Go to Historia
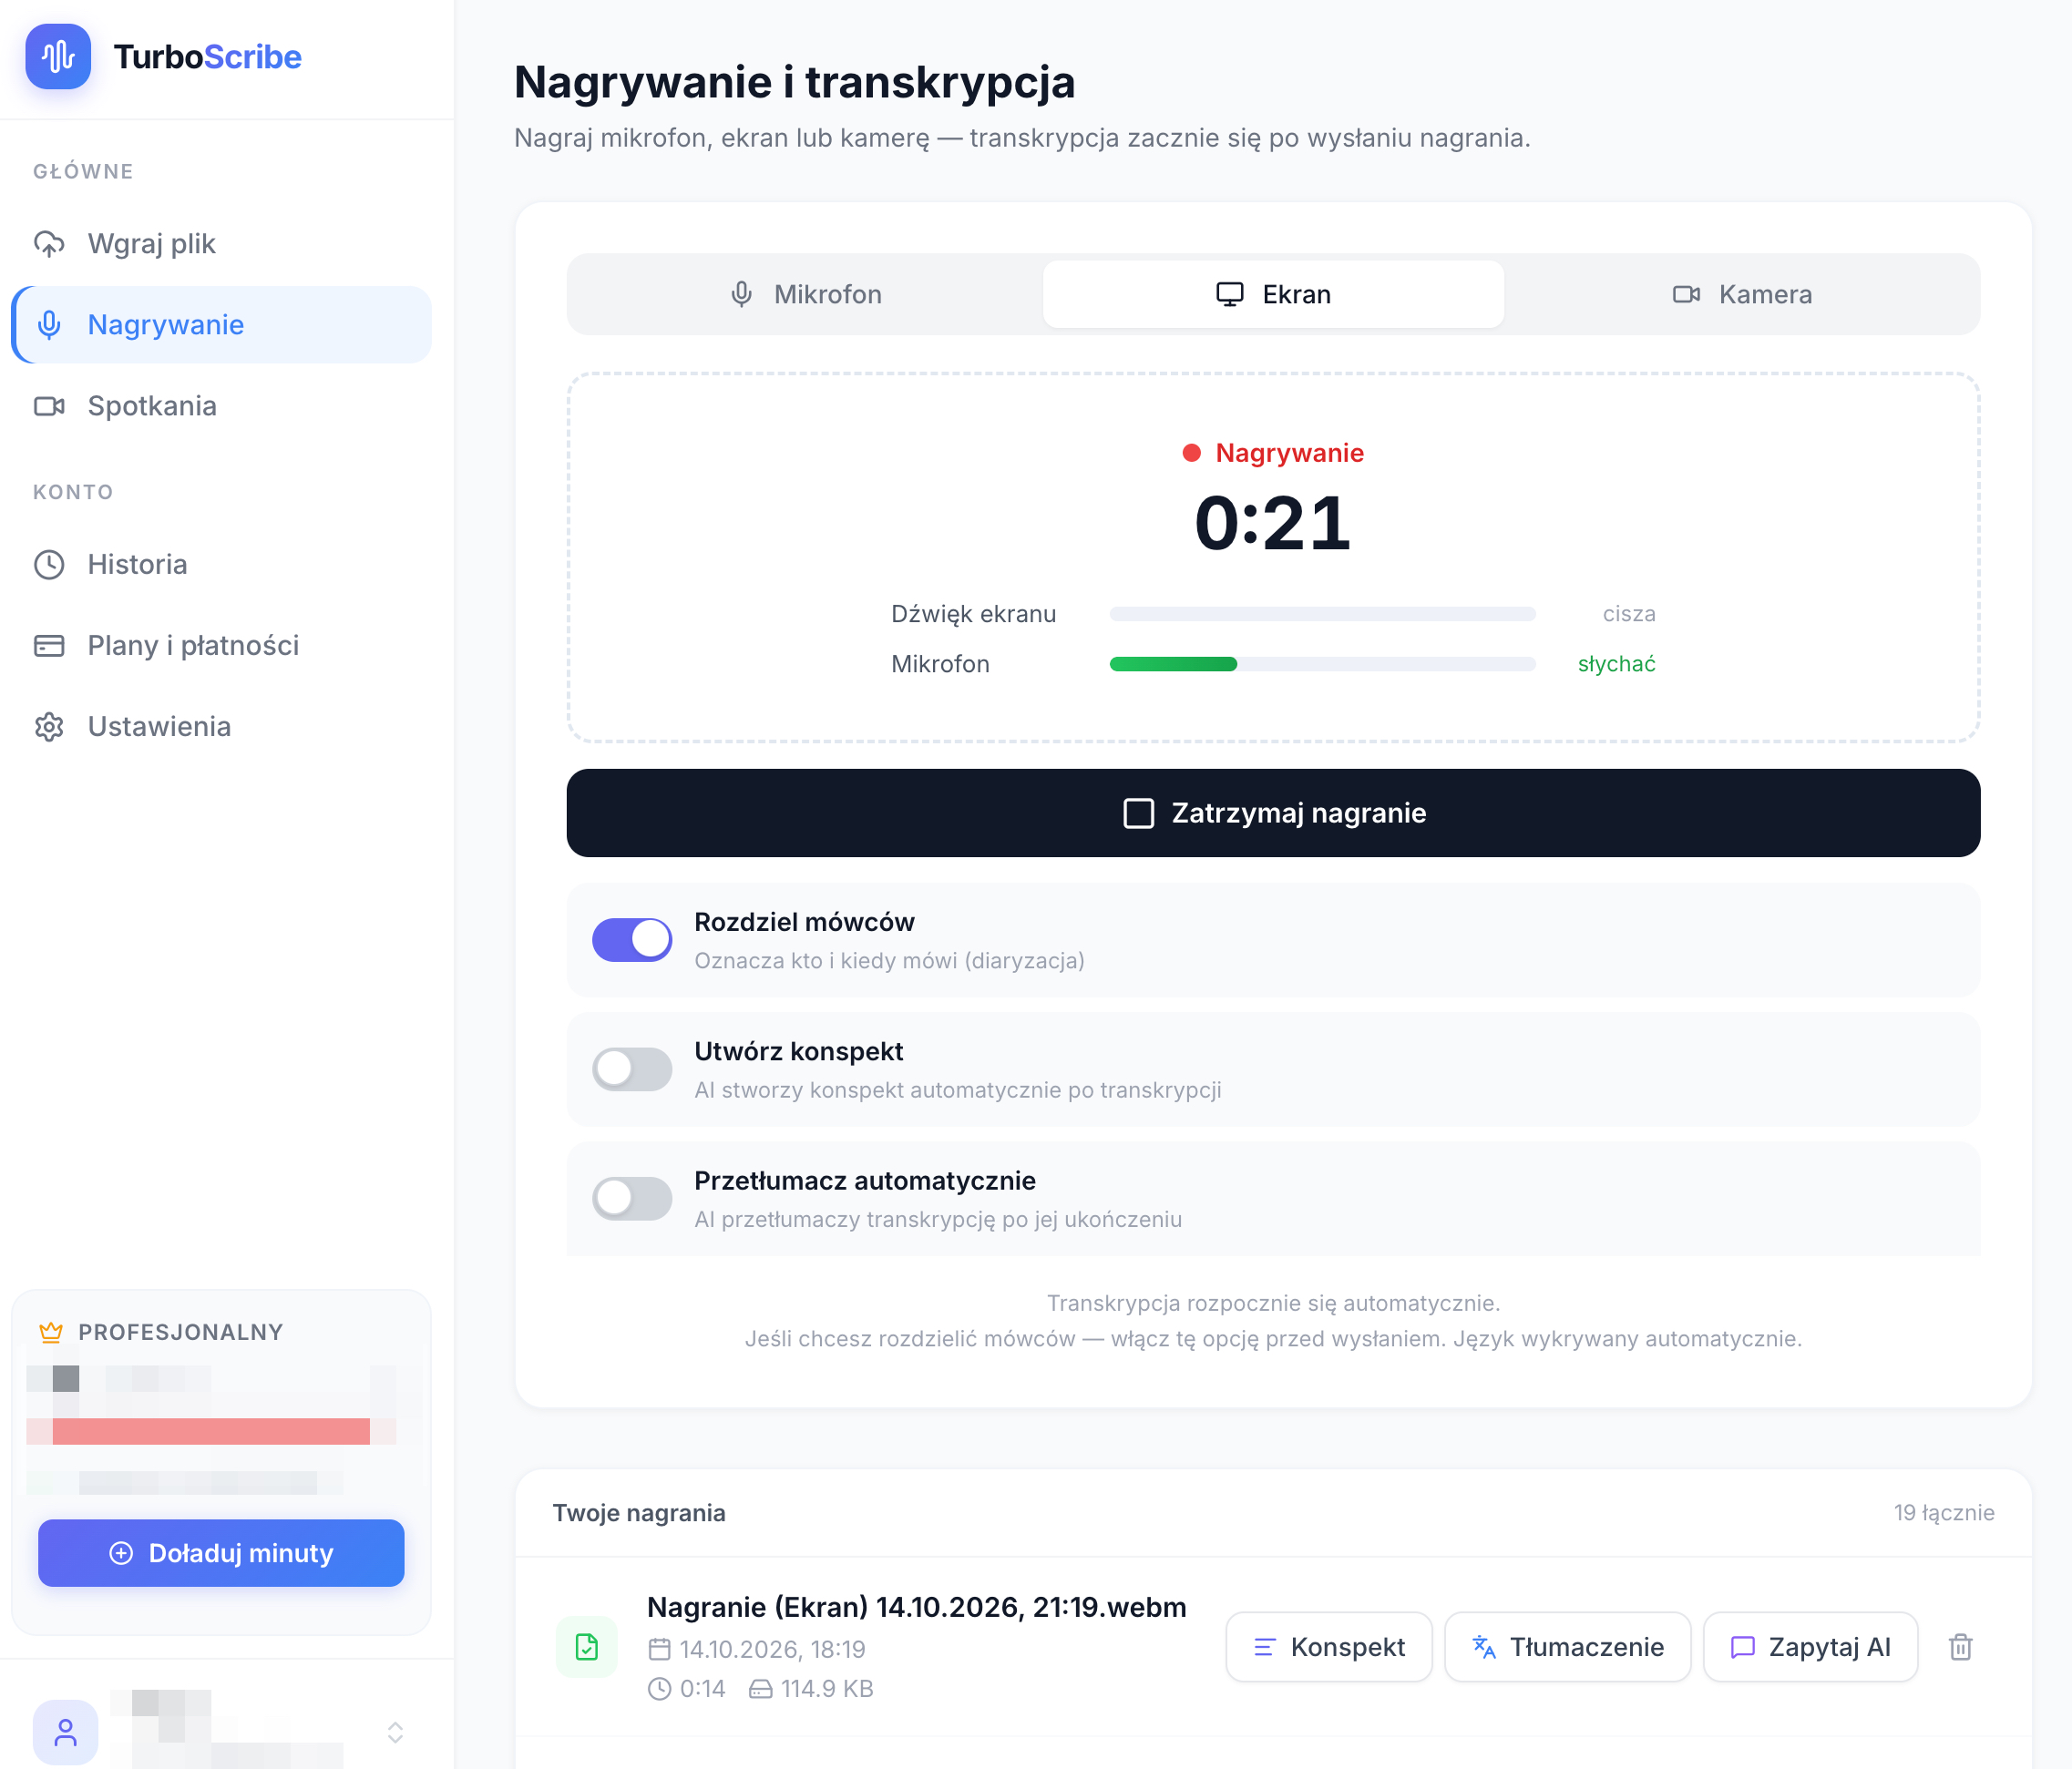2072x1769 pixels. tap(221, 565)
